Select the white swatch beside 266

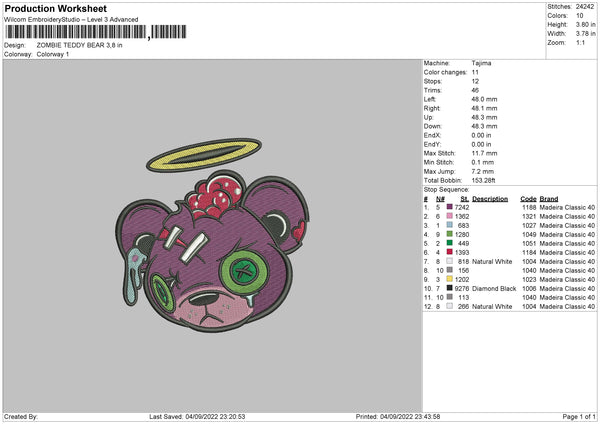[450, 306]
